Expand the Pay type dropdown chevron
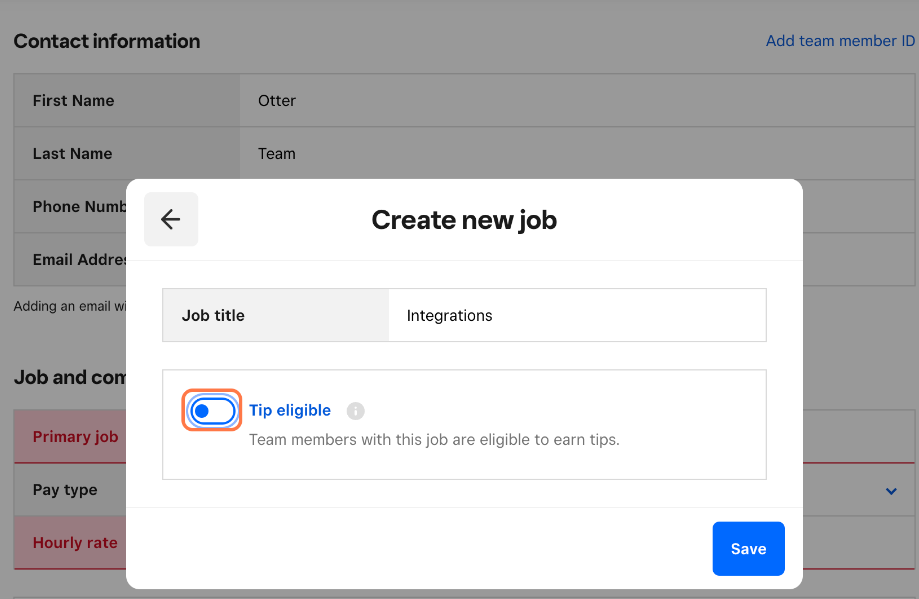The height and width of the screenshot is (599, 919). pyautogui.click(x=891, y=491)
